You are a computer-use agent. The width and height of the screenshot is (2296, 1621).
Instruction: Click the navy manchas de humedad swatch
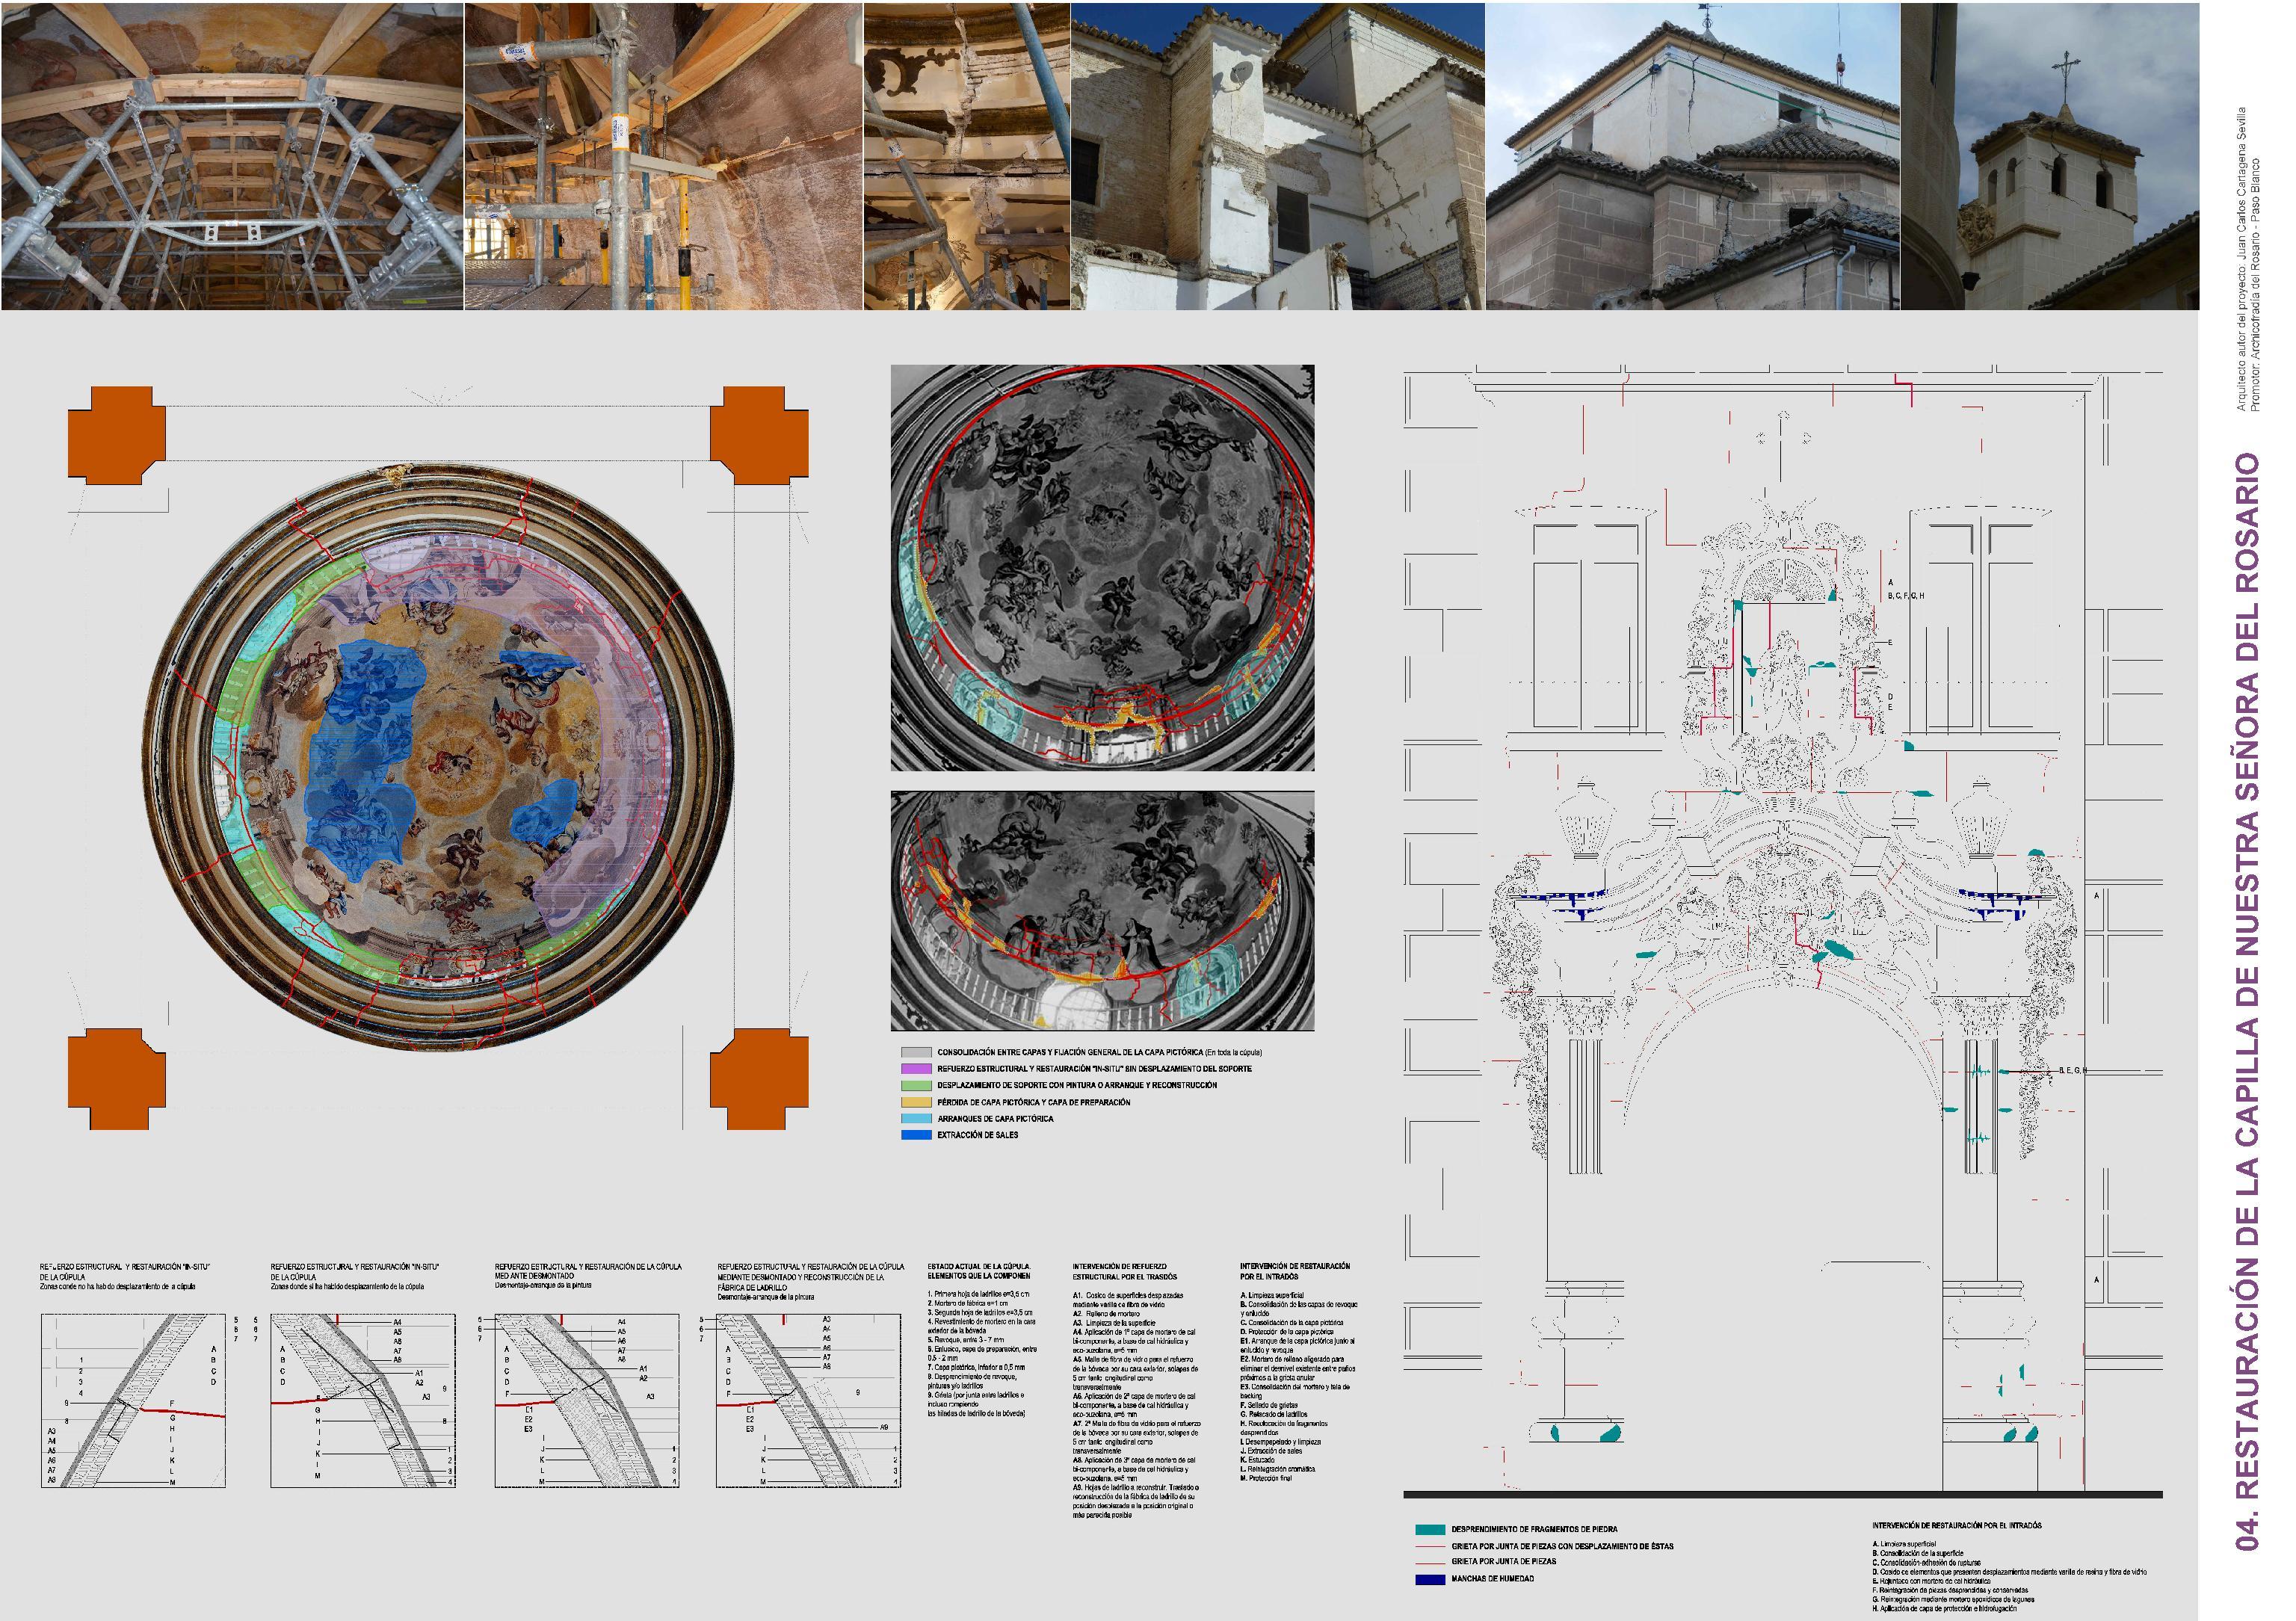click(1431, 1579)
